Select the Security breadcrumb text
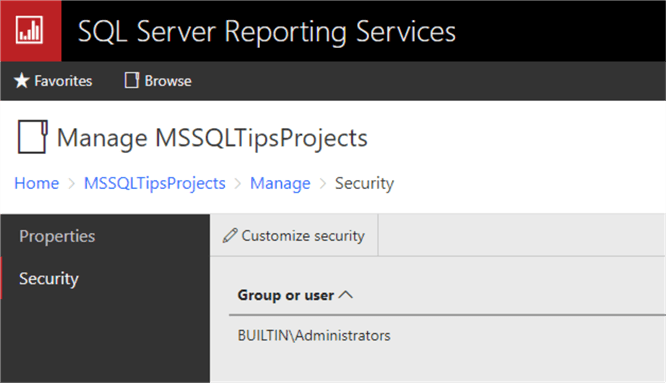The width and height of the screenshot is (666, 383). click(x=364, y=183)
